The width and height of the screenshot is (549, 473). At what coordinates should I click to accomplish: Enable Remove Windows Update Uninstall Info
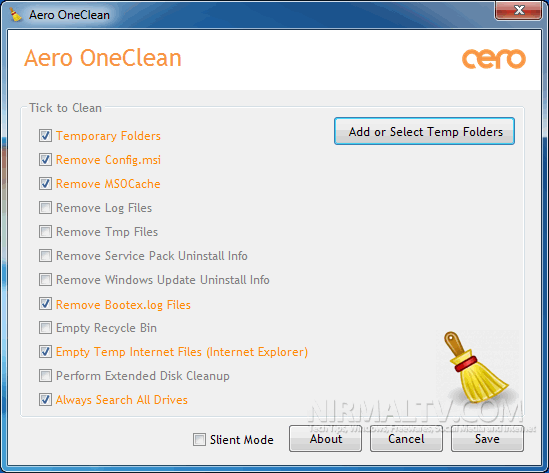pyautogui.click(x=46, y=280)
